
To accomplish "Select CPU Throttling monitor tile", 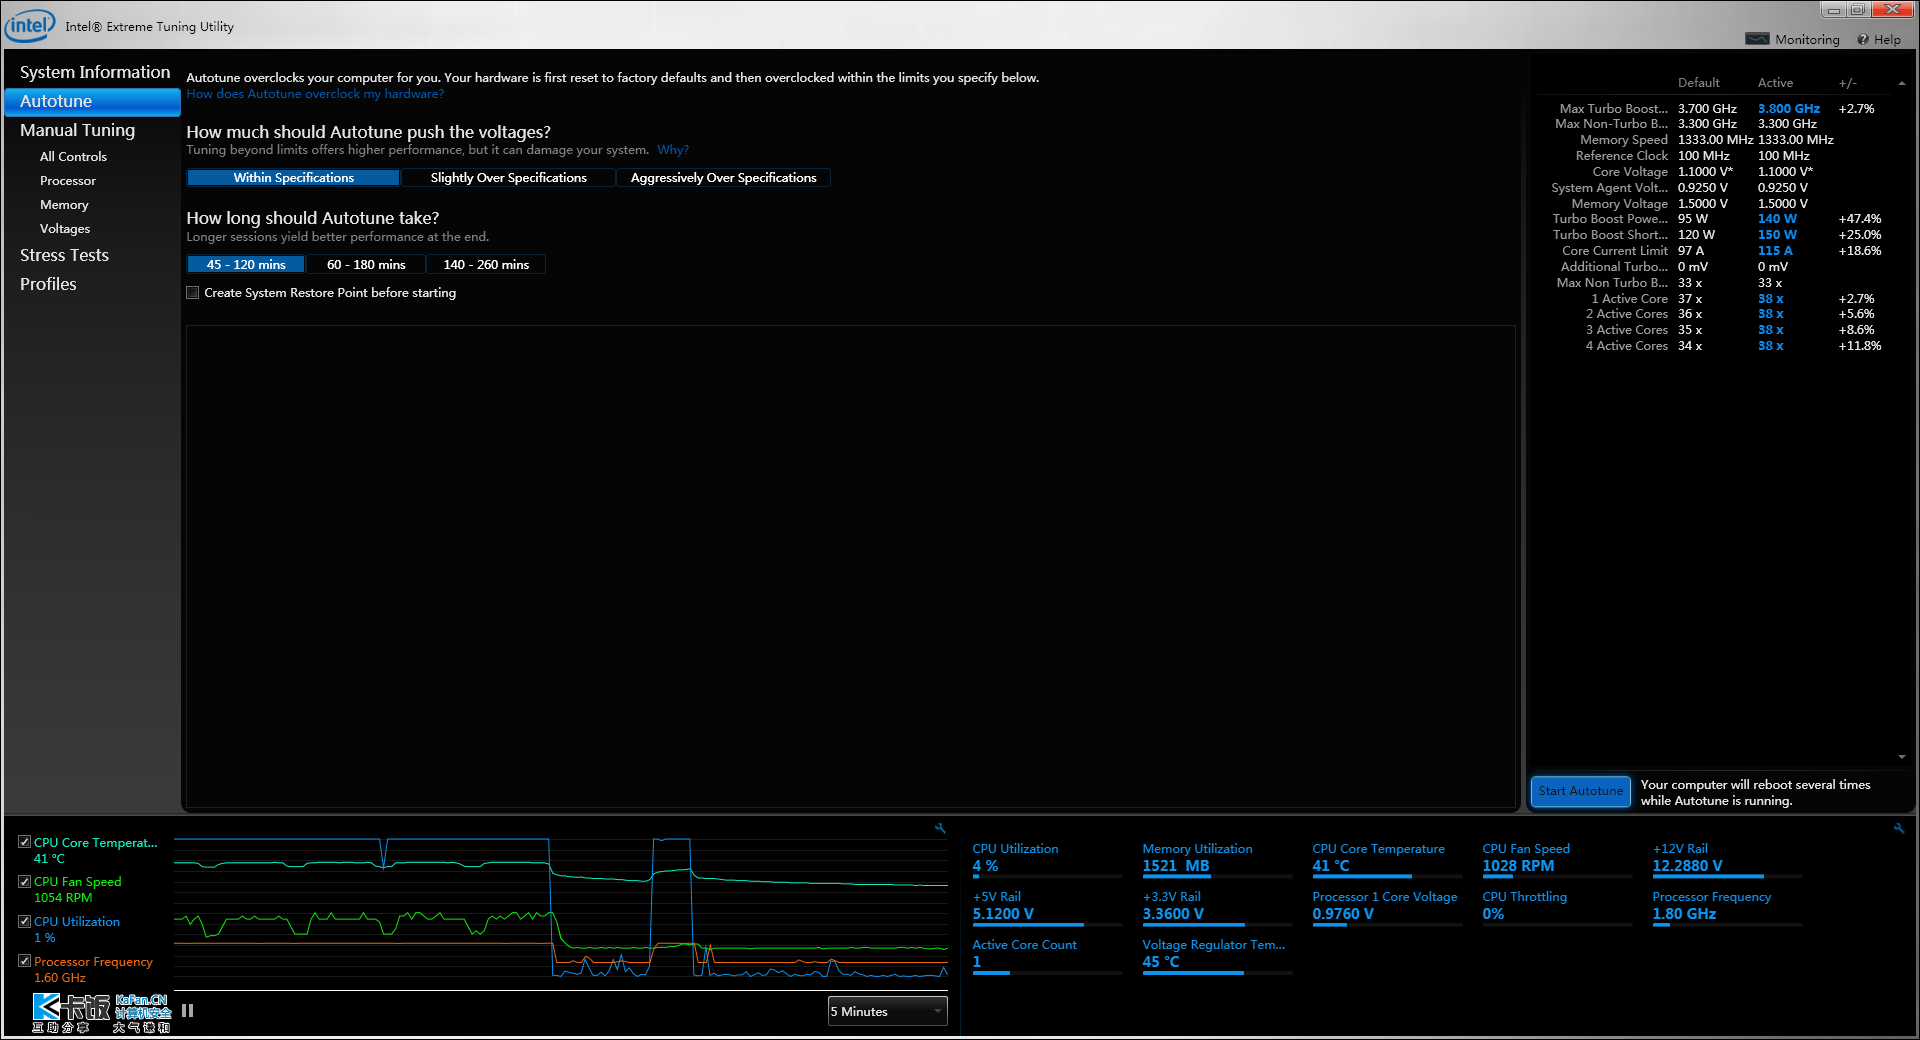I will (1557, 907).
